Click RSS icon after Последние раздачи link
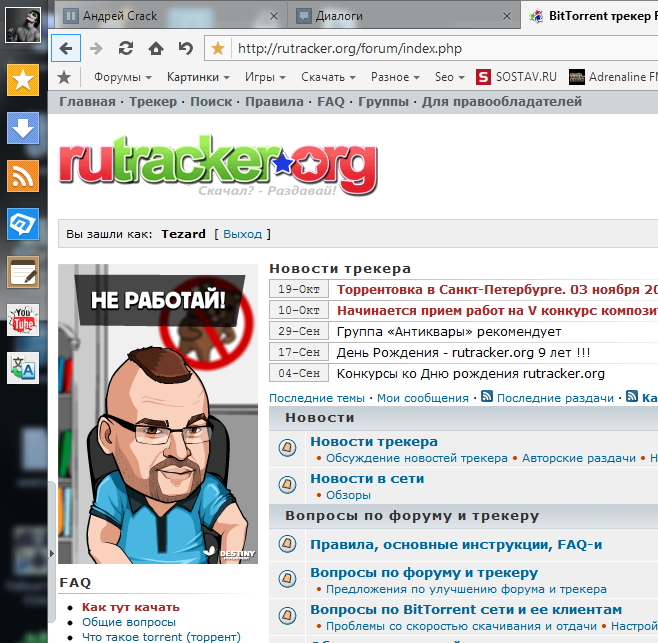This screenshot has width=658, height=643. 632,396
